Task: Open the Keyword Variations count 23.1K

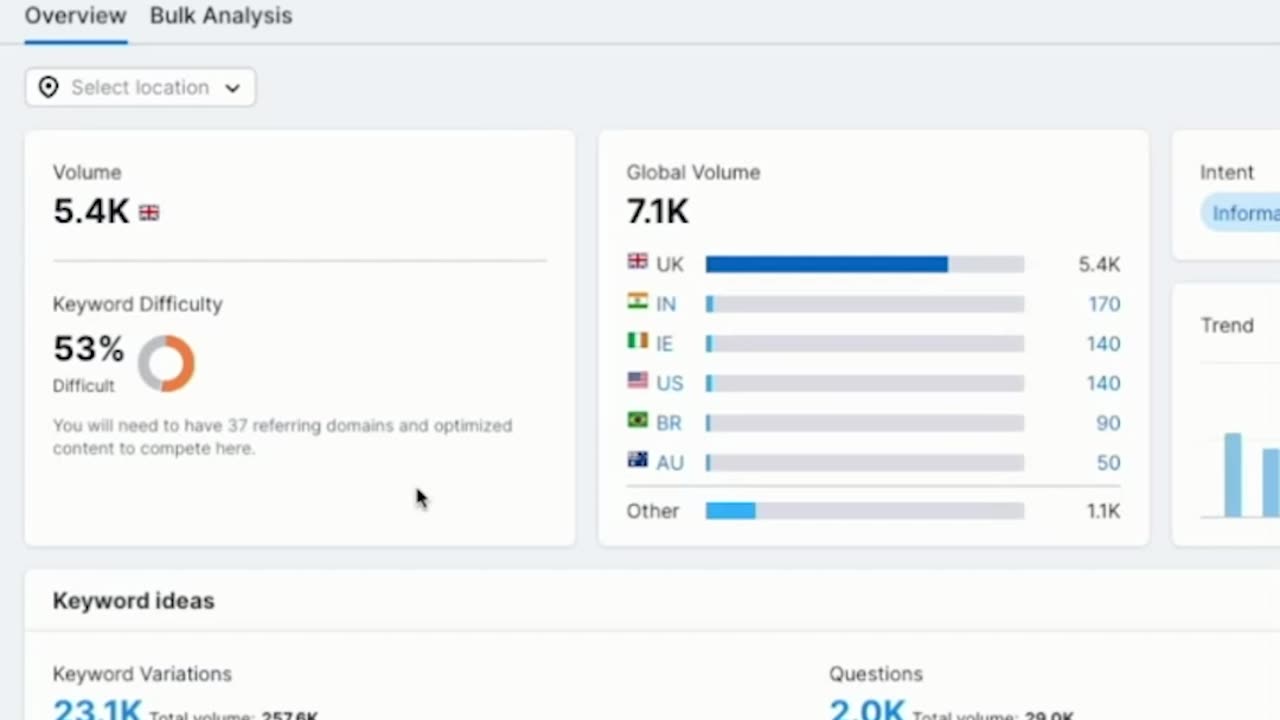Action: [x=97, y=709]
